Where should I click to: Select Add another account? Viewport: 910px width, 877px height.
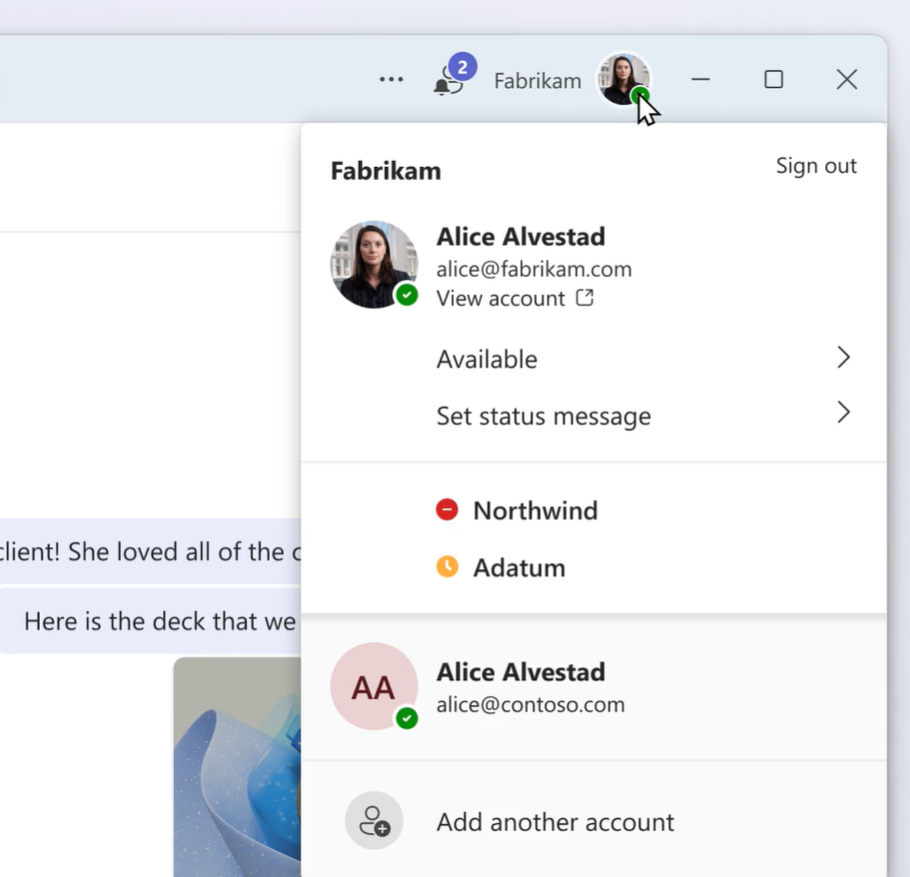tap(555, 822)
